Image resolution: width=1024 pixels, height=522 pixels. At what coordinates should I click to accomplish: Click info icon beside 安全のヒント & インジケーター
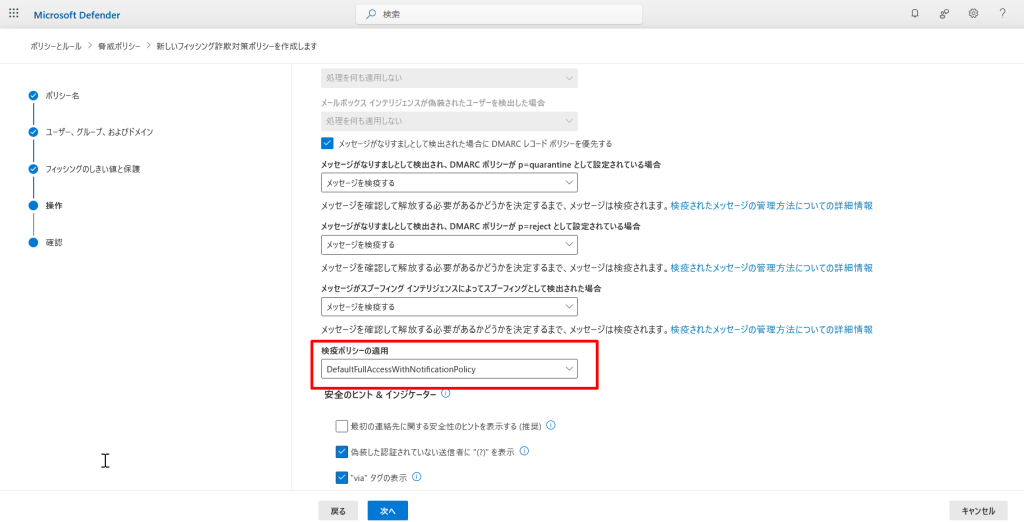446,394
